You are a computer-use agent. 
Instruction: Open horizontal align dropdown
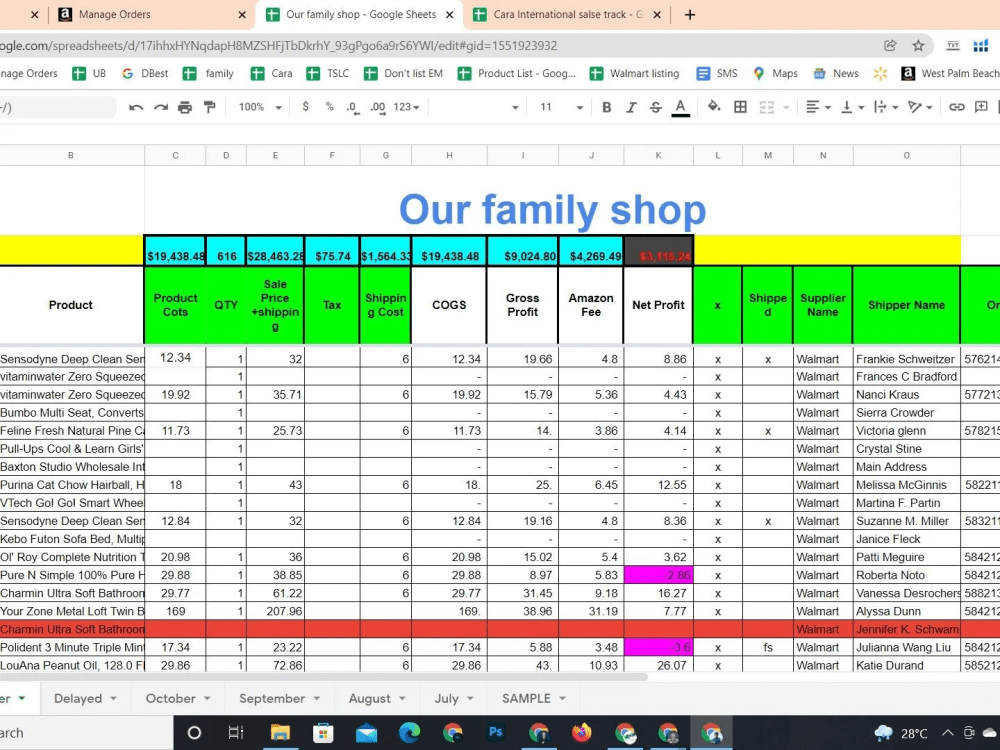tap(818, 107)
